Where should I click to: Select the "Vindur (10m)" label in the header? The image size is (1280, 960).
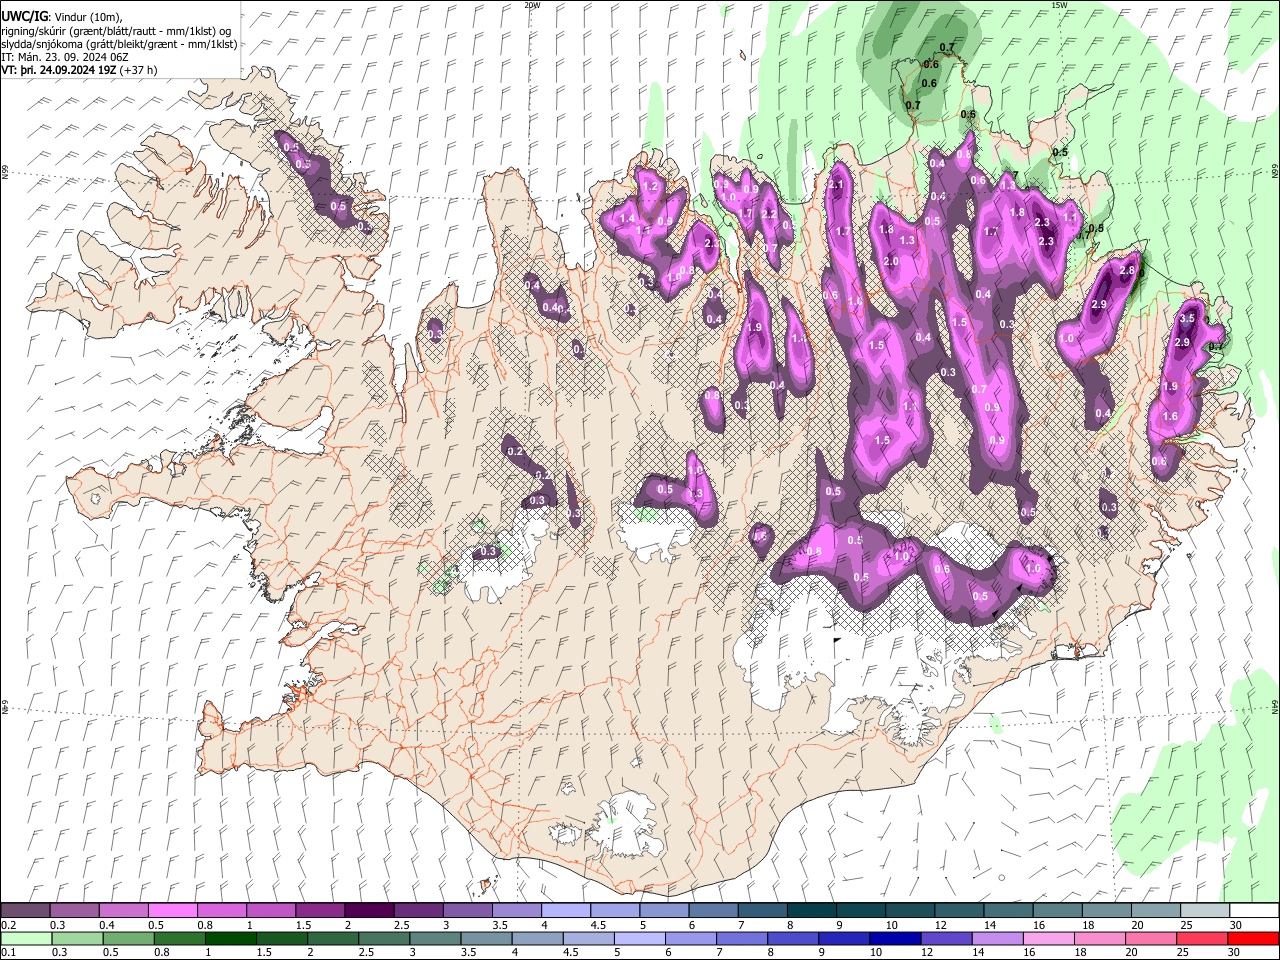(86, 17)
